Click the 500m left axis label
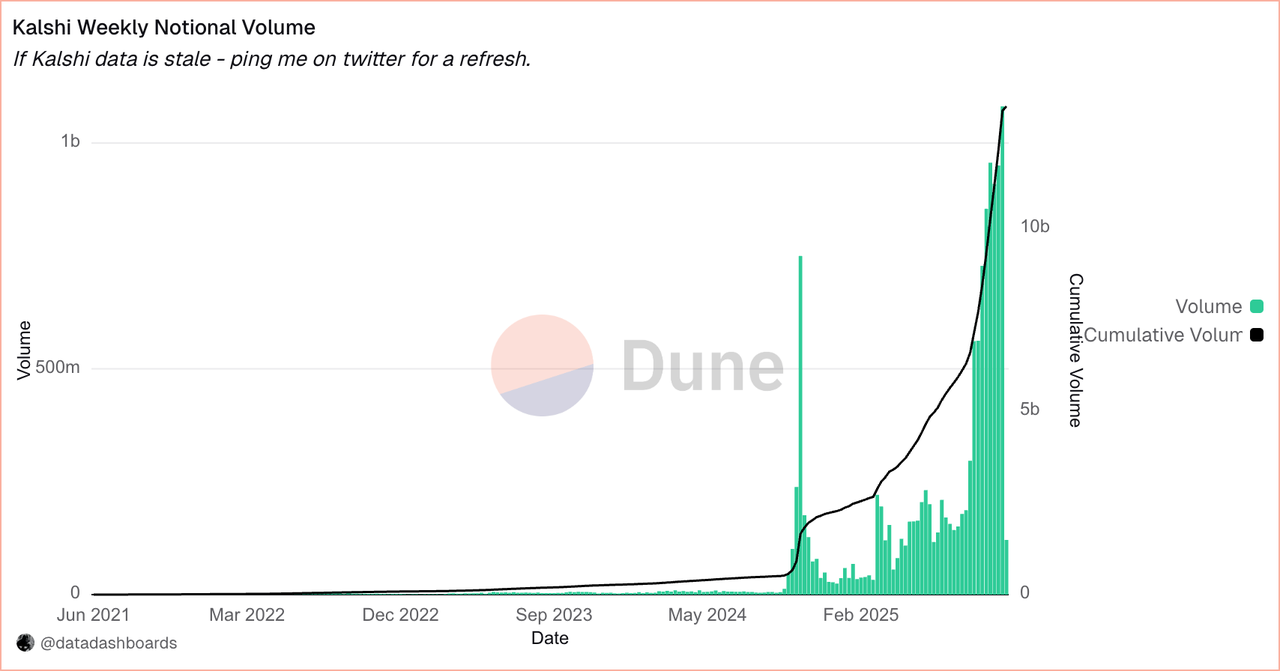 click(x=58, y=368)
